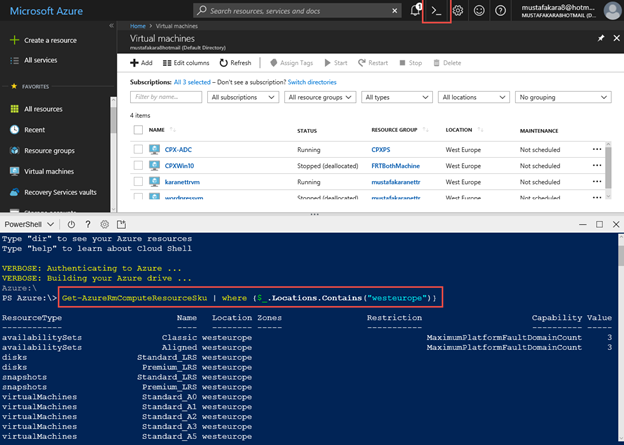Open the account avatar menu

[612, 11]
